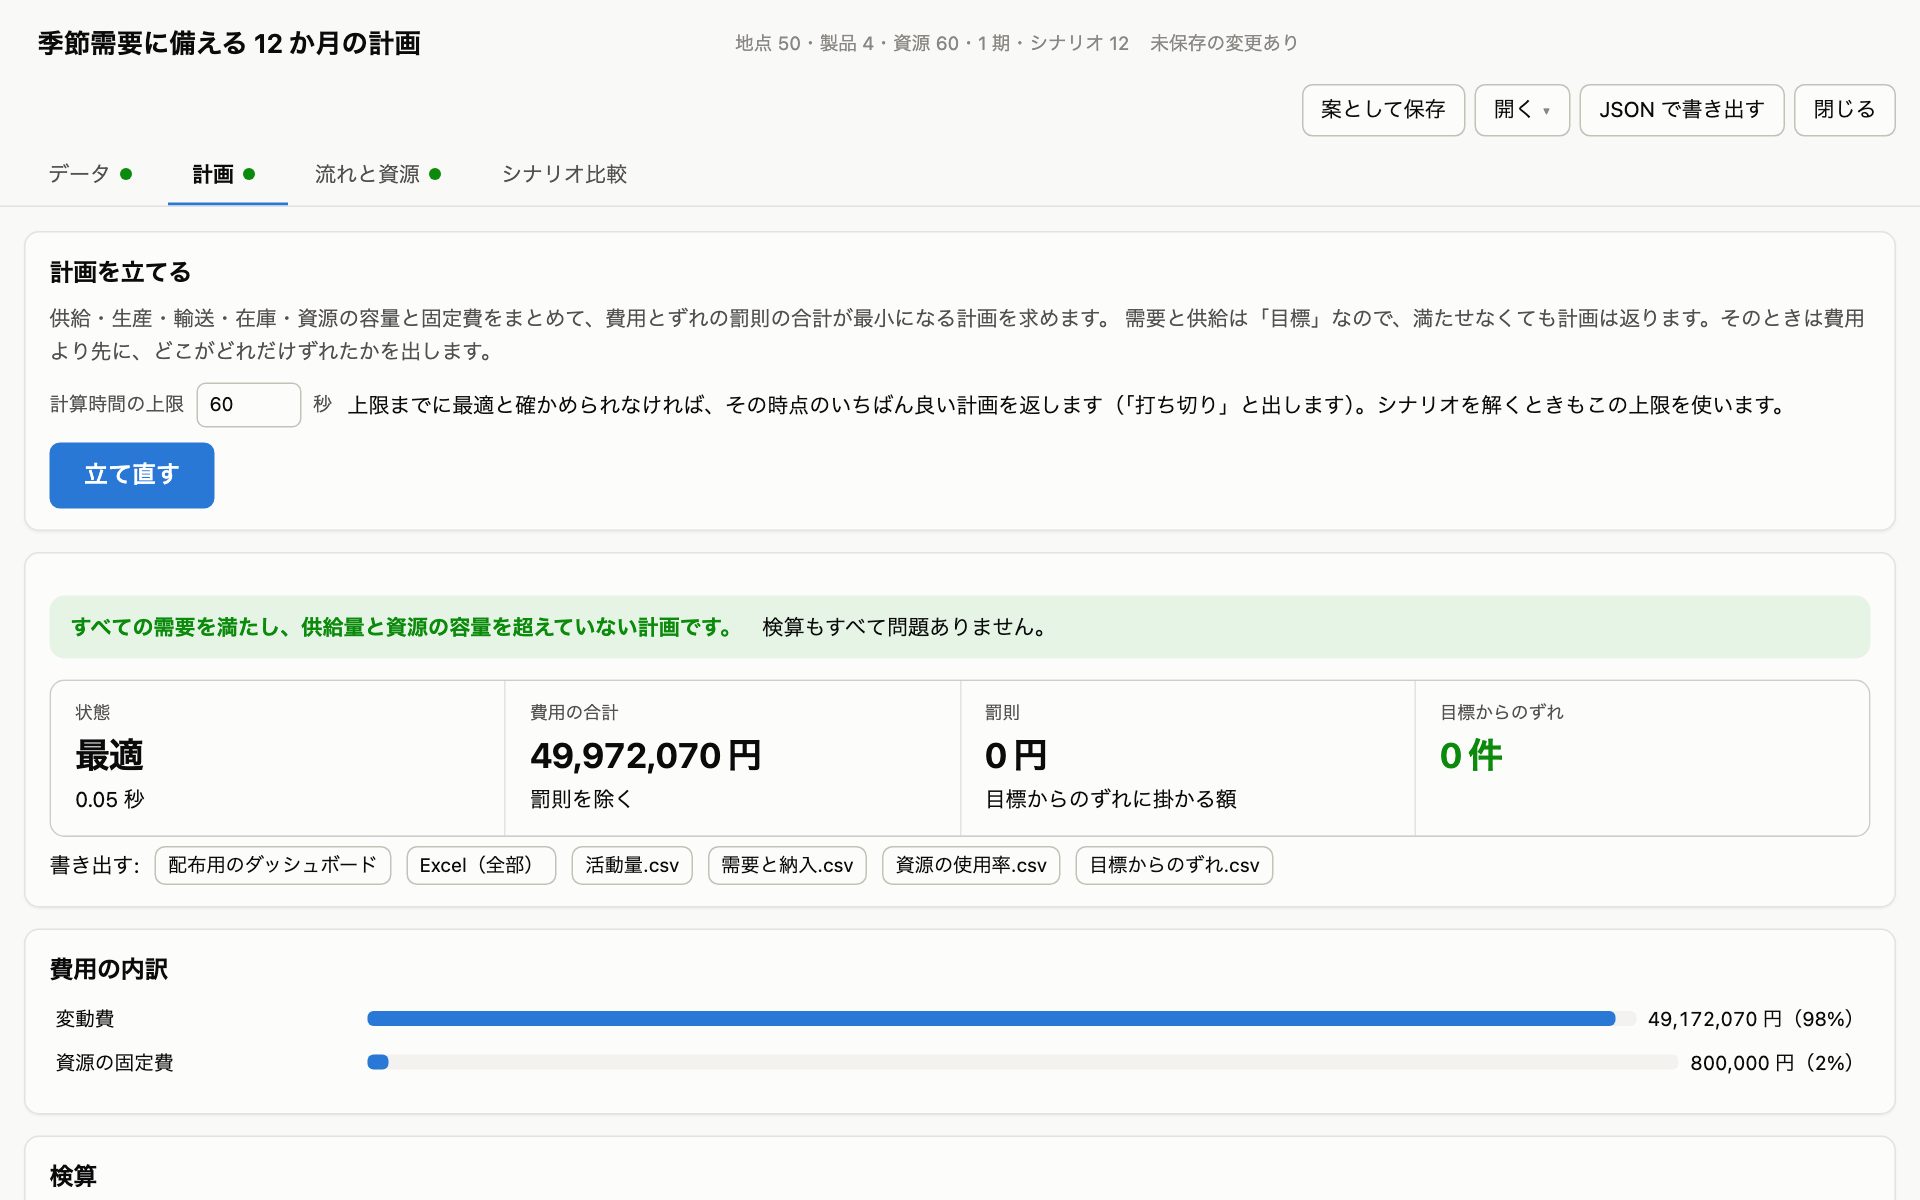Viewport: 1920px width, 1200px height.
Task: Click the 資源の固定費 progress bar
Action: pyautogui.click(x=1022, y=1063)
